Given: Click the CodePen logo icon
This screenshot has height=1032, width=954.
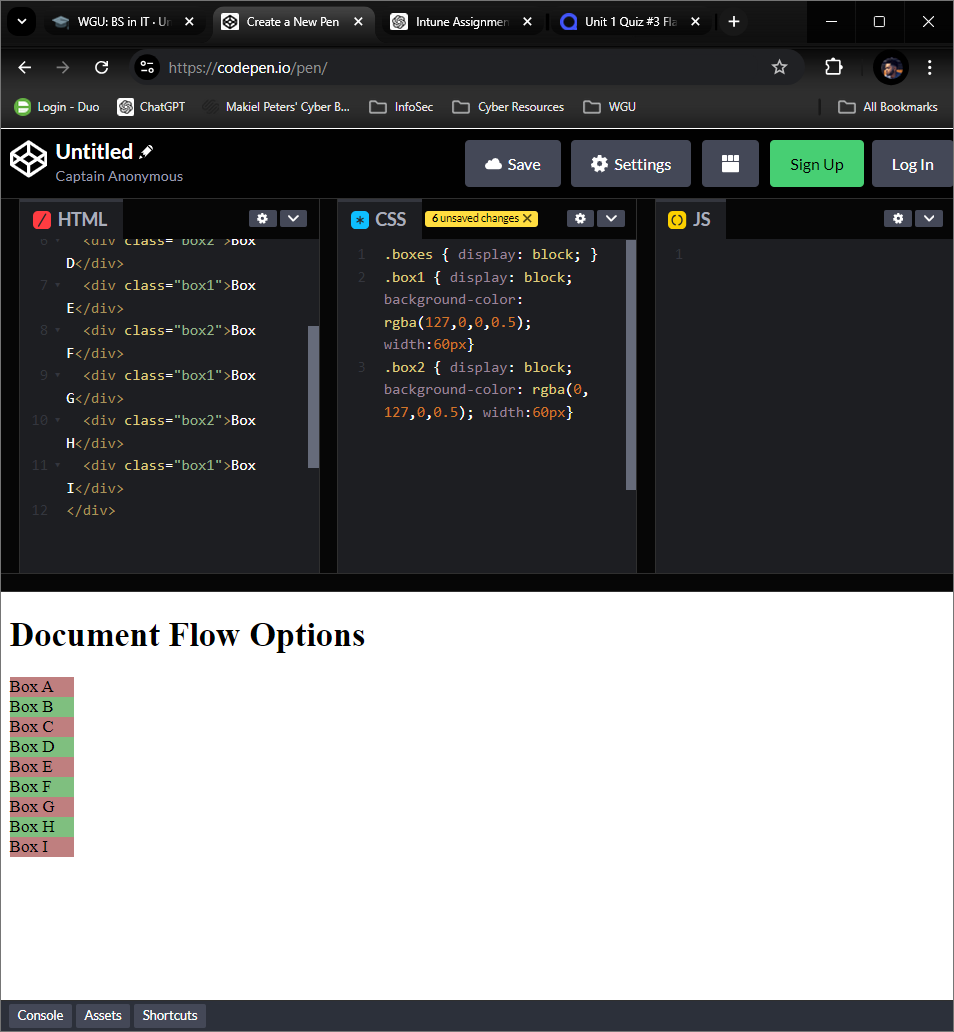Looking at the screenshot, I should [28, 159].
